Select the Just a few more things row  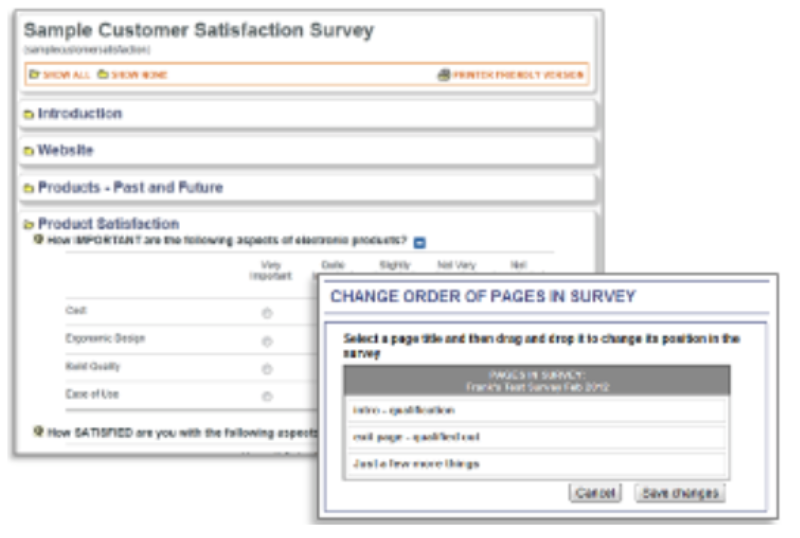click(537, 464)
